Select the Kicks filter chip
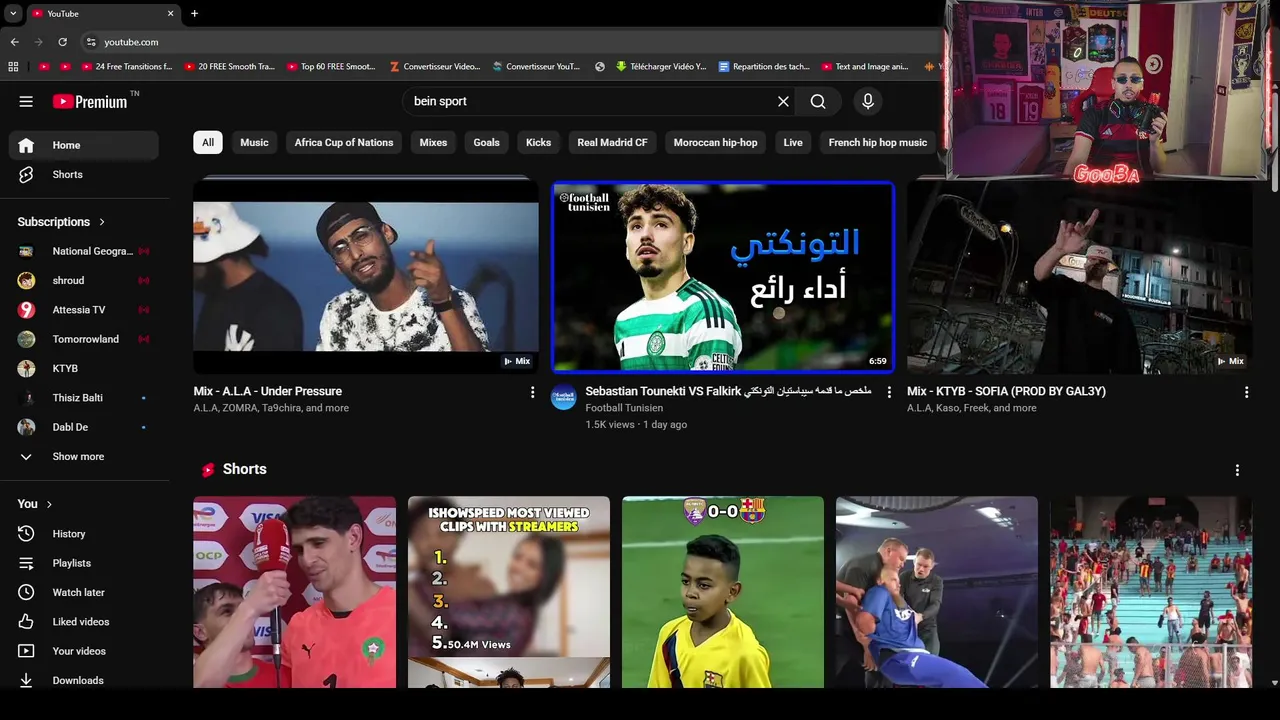Image resolution: width=1280 pixels, height=720 pixels. [538, 142]
